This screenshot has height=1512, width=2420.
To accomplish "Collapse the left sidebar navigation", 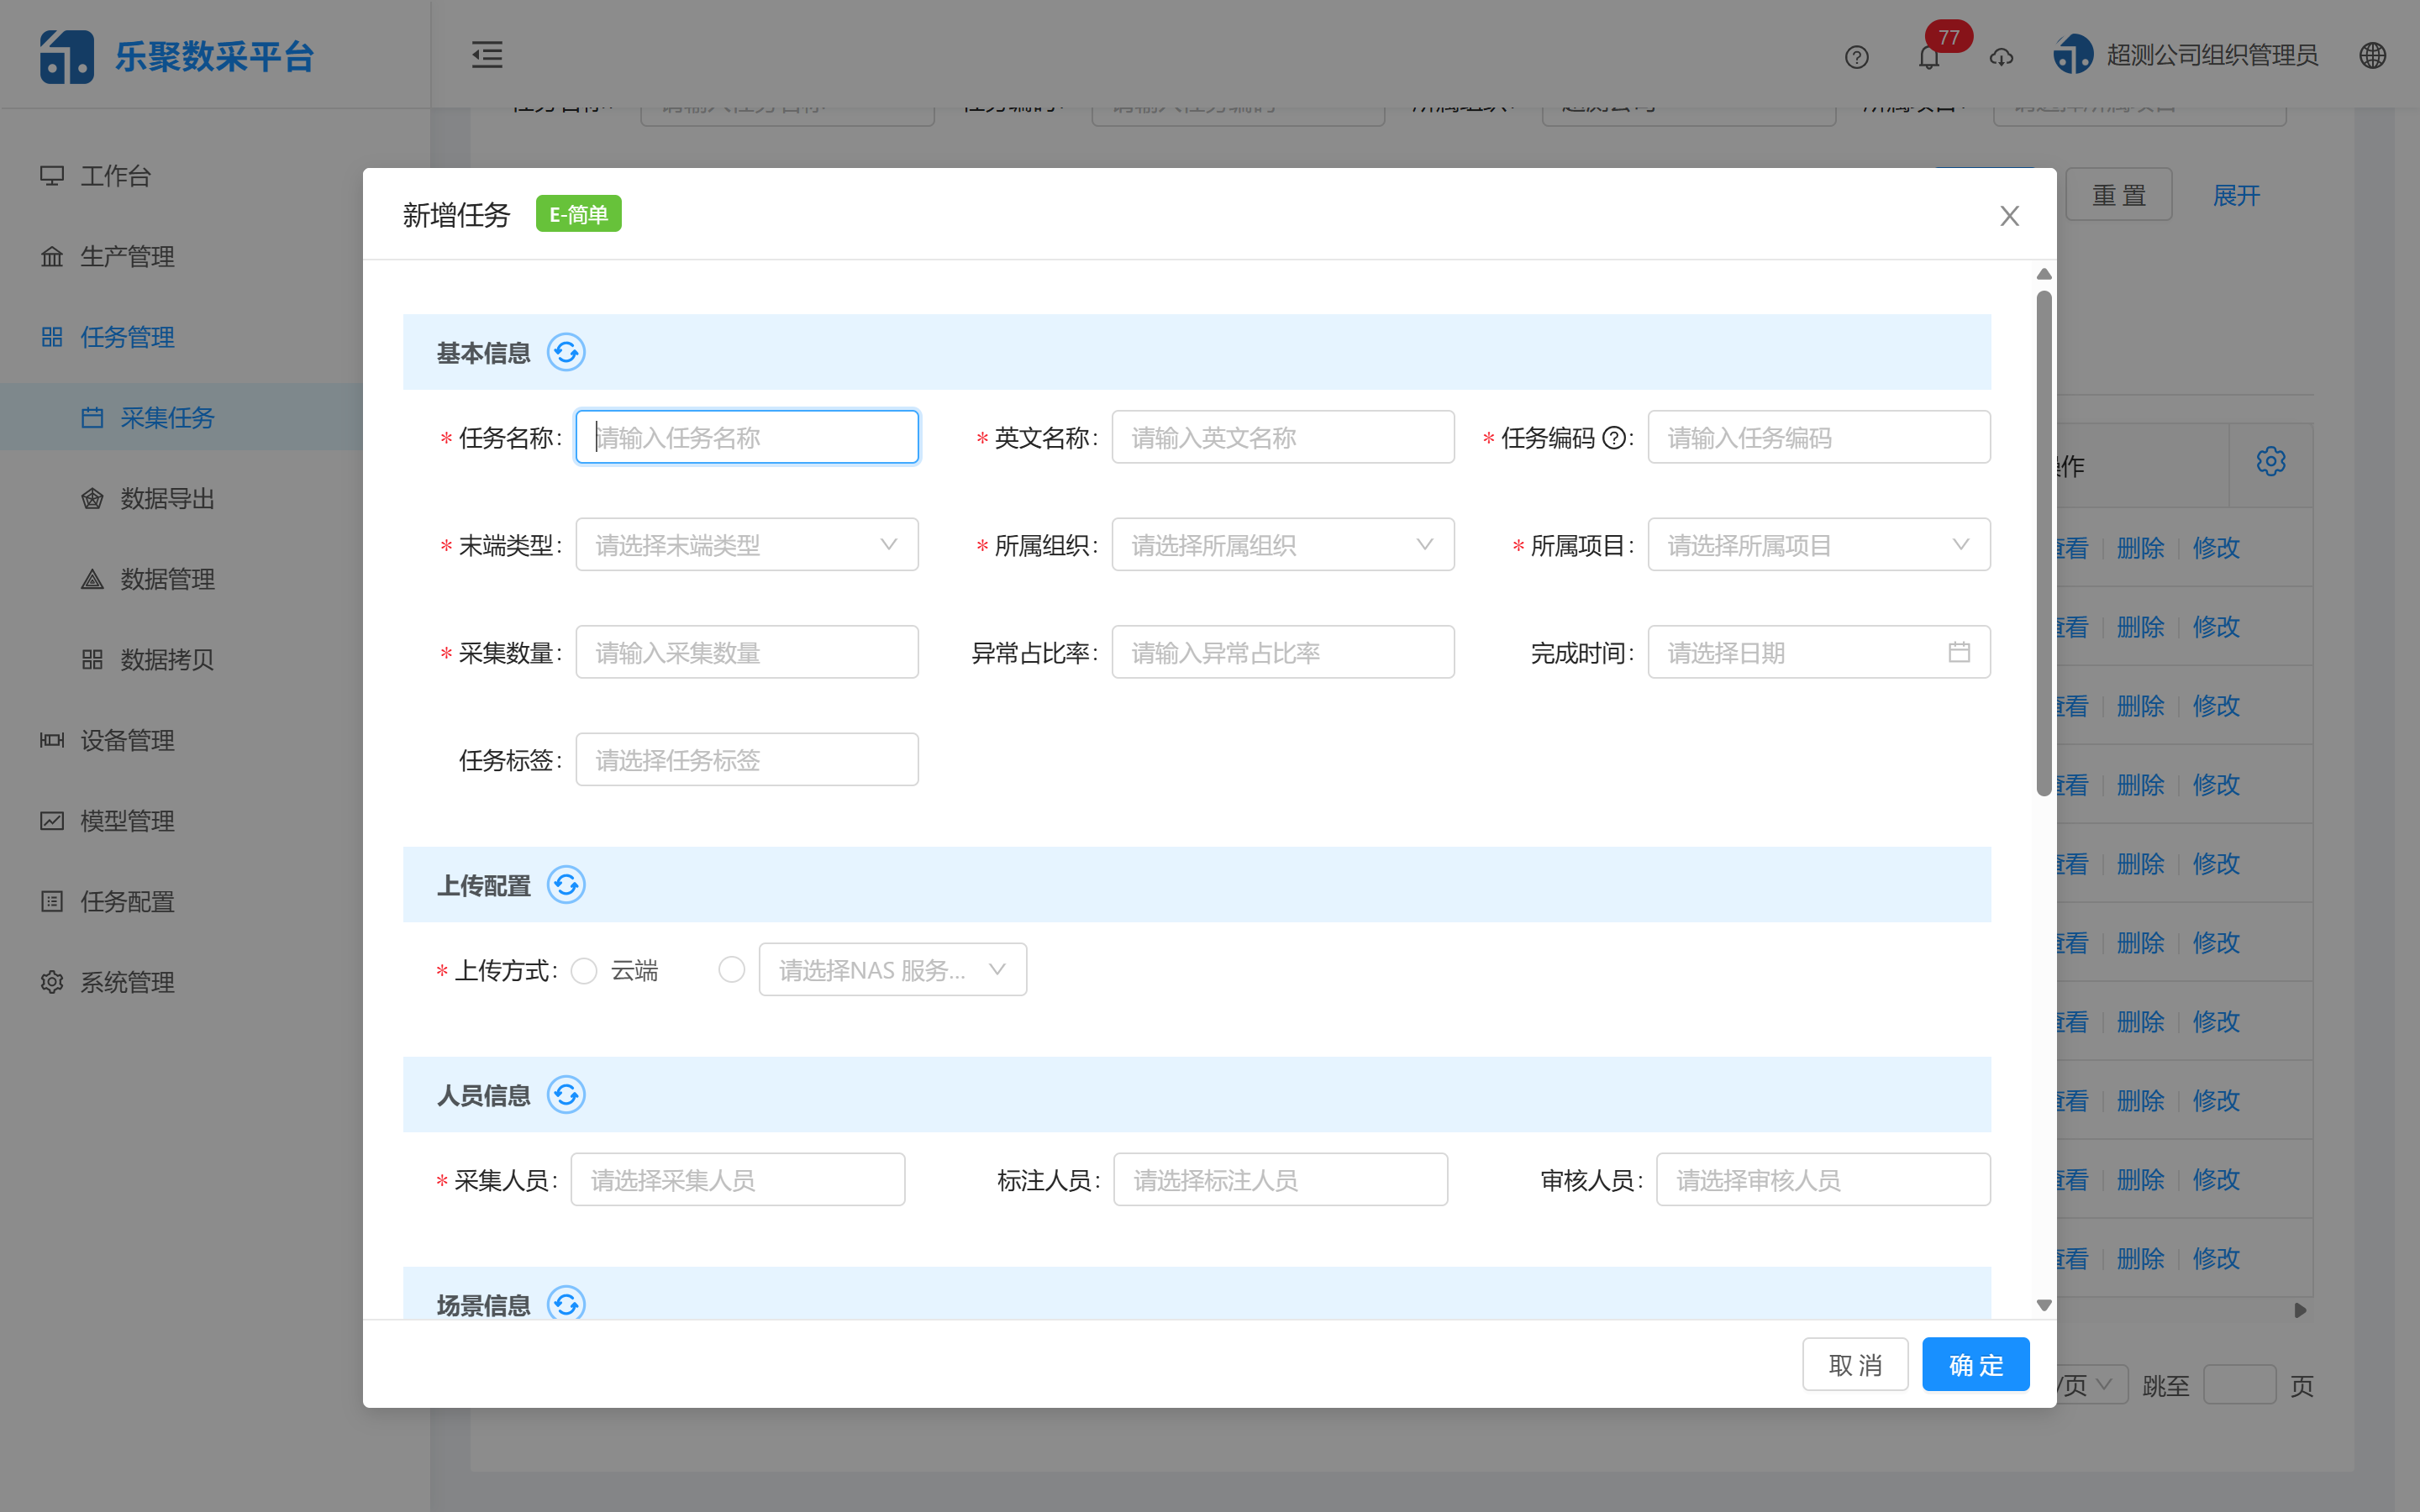I will 487,55.
